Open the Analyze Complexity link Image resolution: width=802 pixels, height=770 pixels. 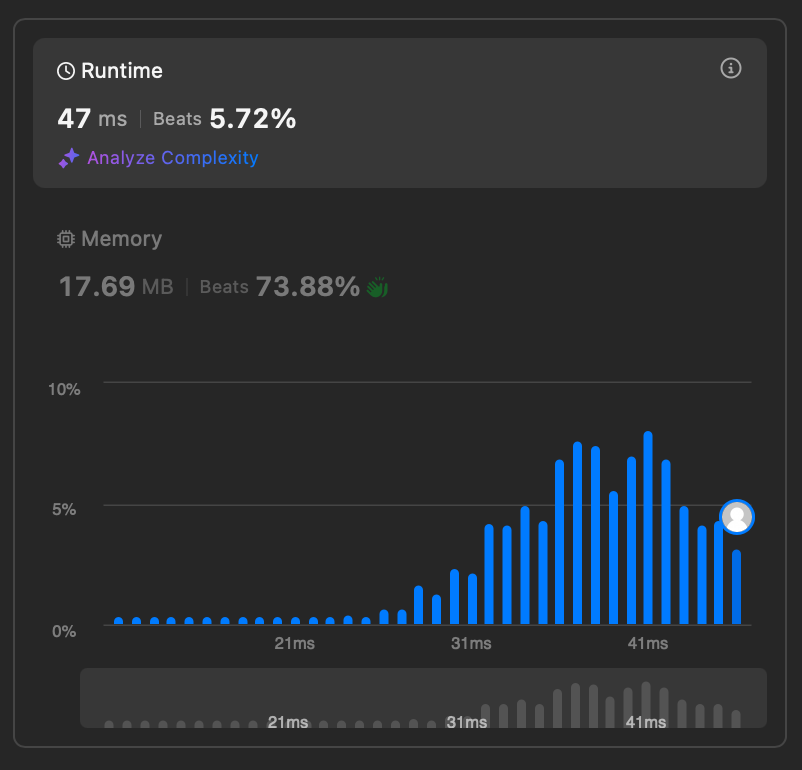pos(172,158)
